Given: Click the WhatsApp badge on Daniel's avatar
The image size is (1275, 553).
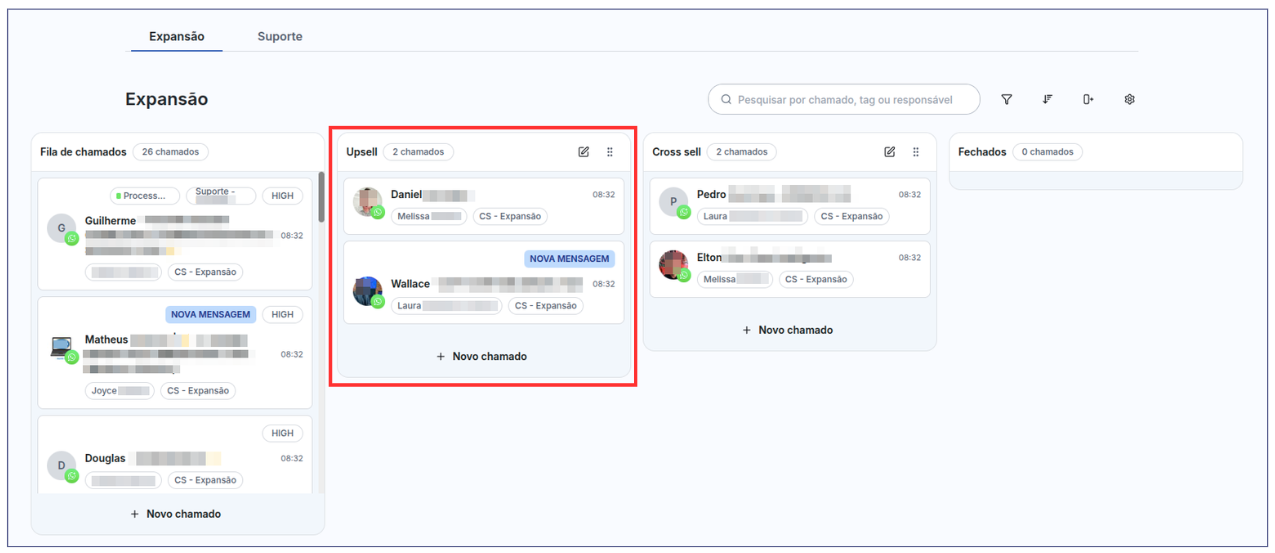Looking at the screenshot, I should (378, 212).
